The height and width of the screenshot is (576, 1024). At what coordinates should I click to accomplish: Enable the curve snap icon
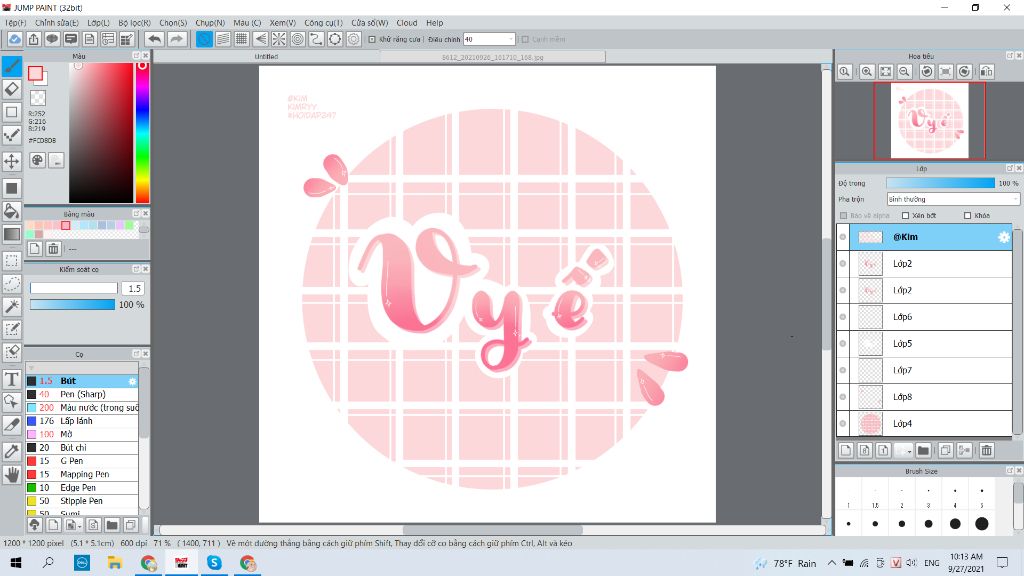coord(316,39)
